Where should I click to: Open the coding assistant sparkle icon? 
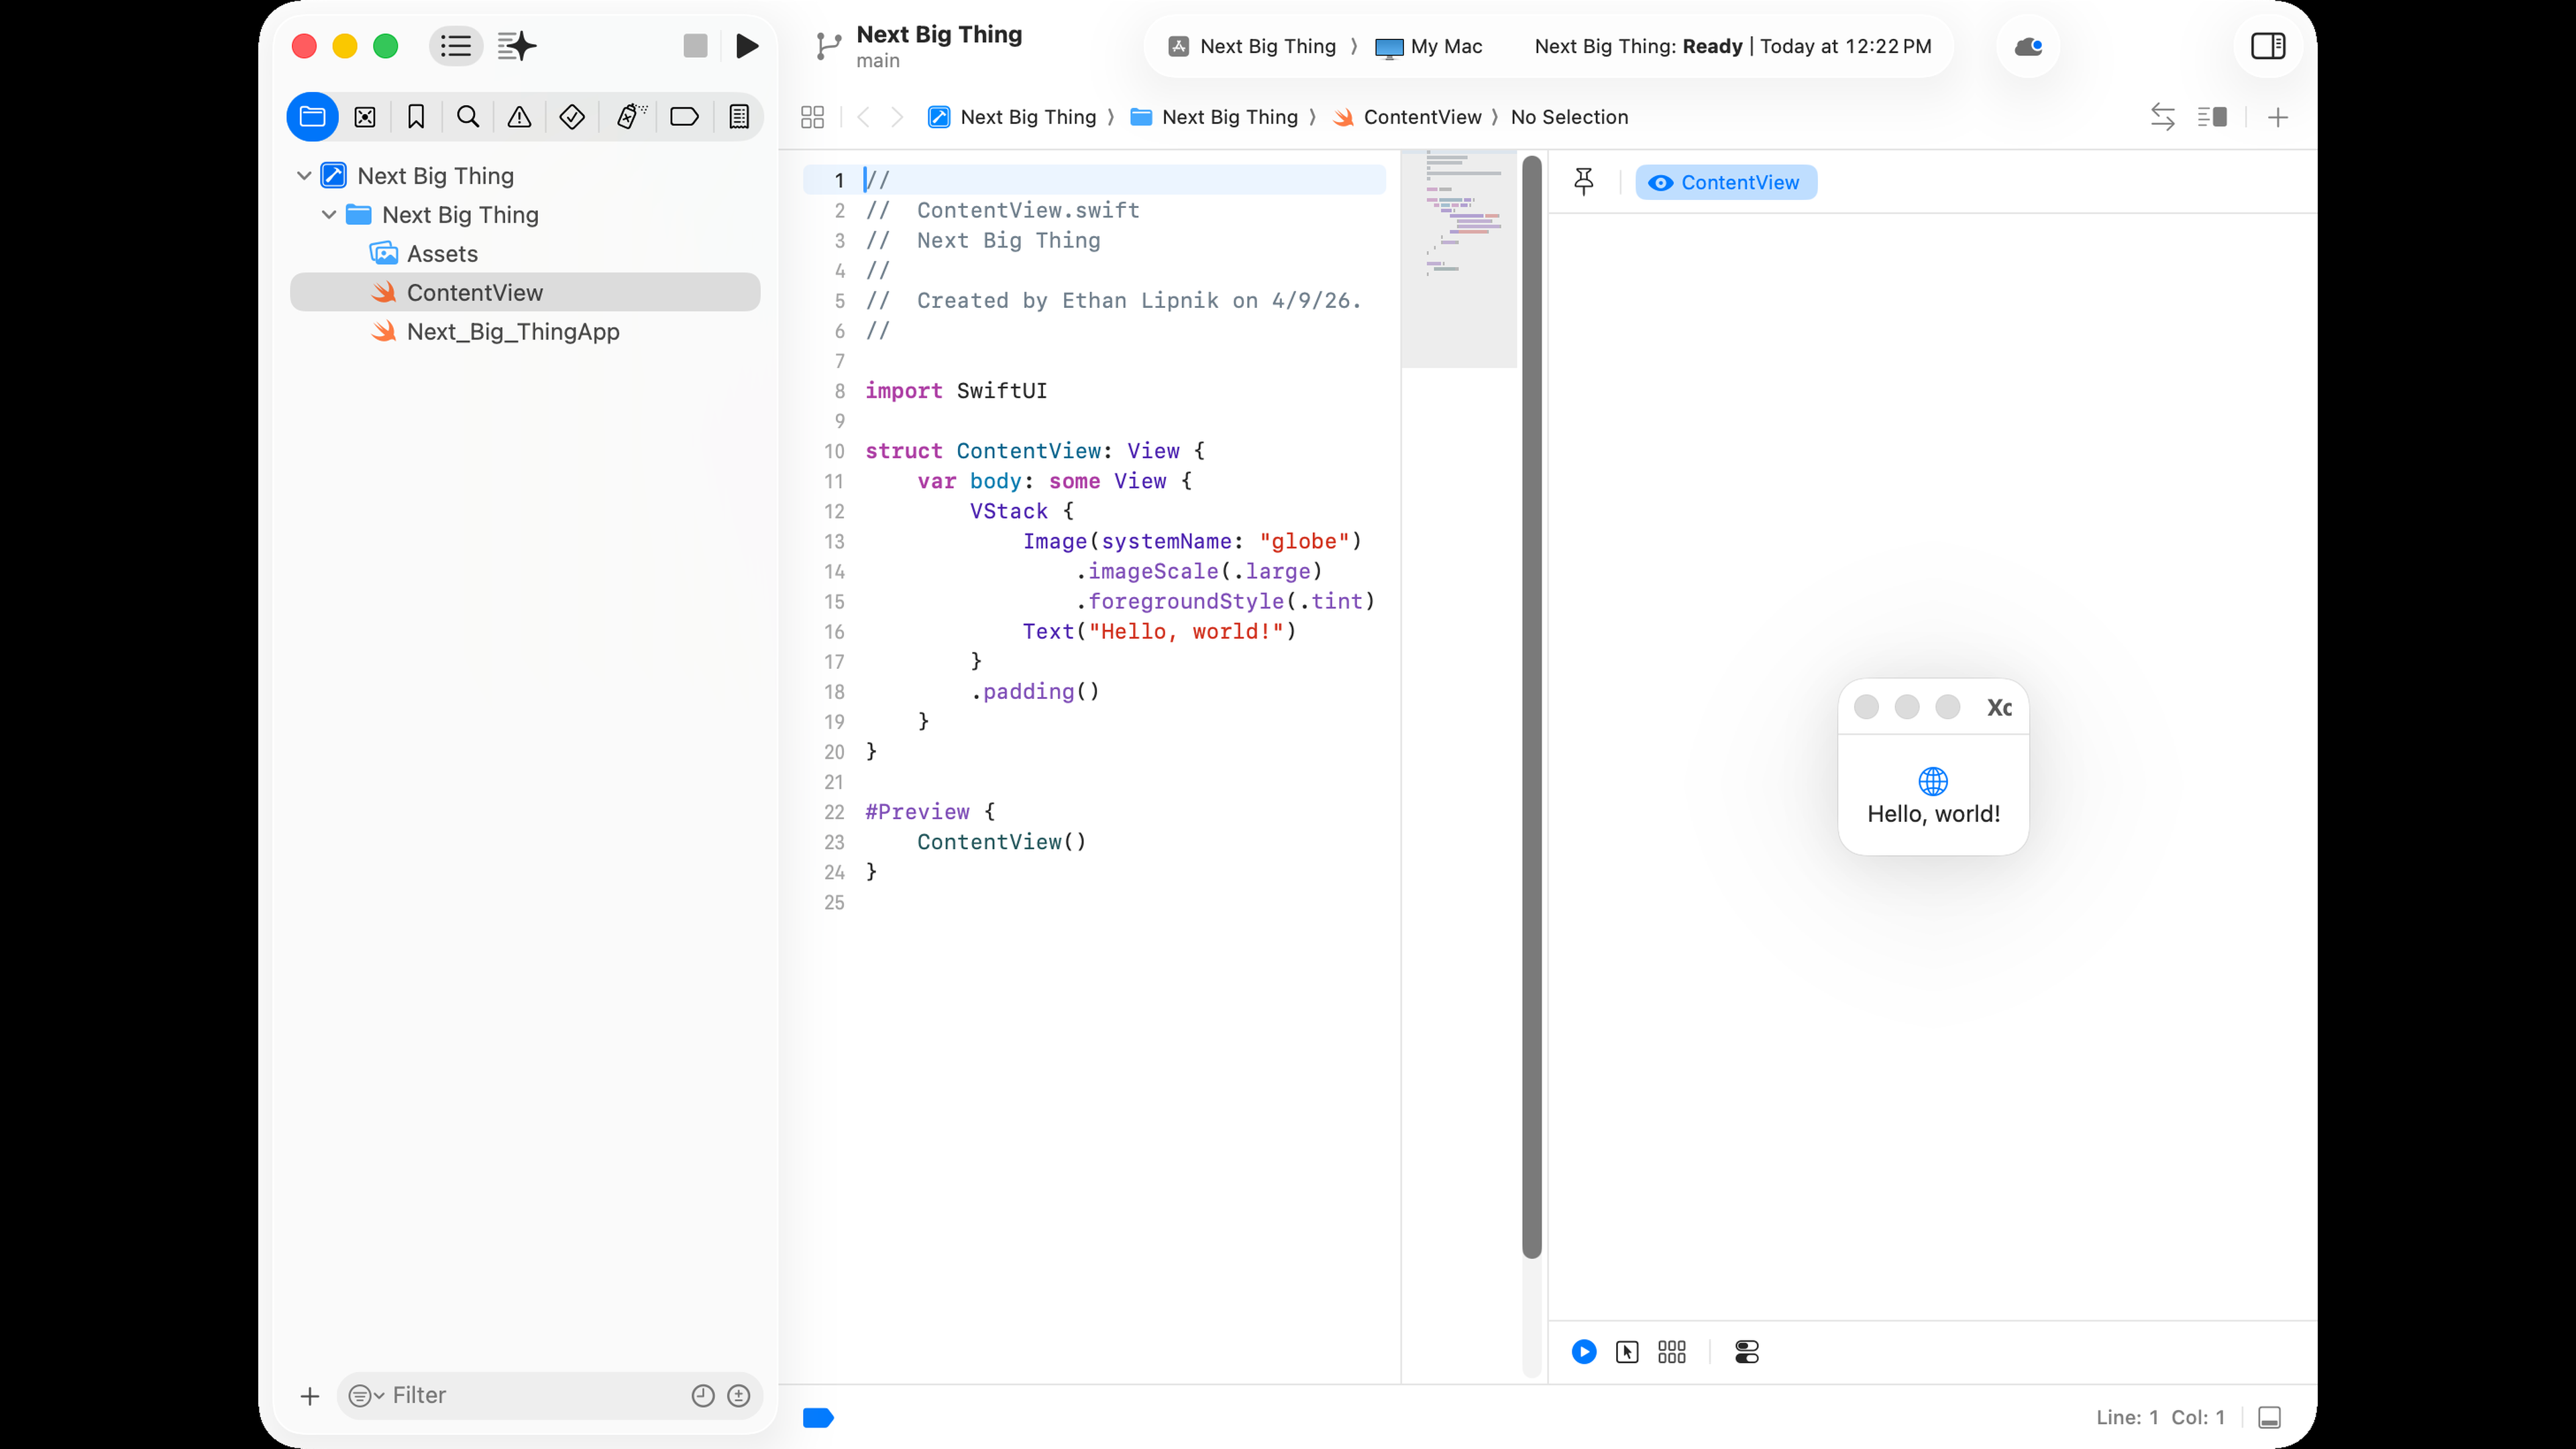(517, 46)
